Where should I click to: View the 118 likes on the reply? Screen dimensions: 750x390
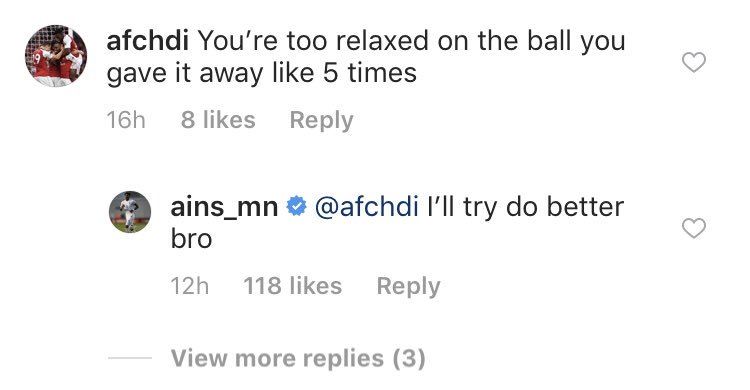pyautogui.click(x=293, y=286)
